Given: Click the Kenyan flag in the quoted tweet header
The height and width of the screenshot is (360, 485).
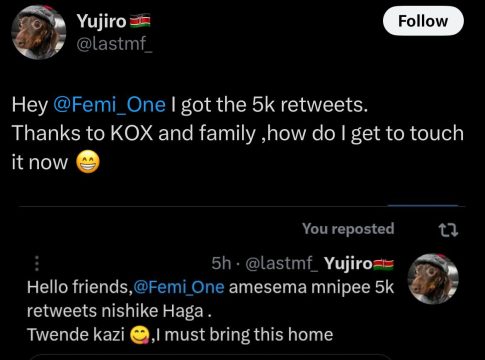Looking at the screenshot, I should point(384,264).
